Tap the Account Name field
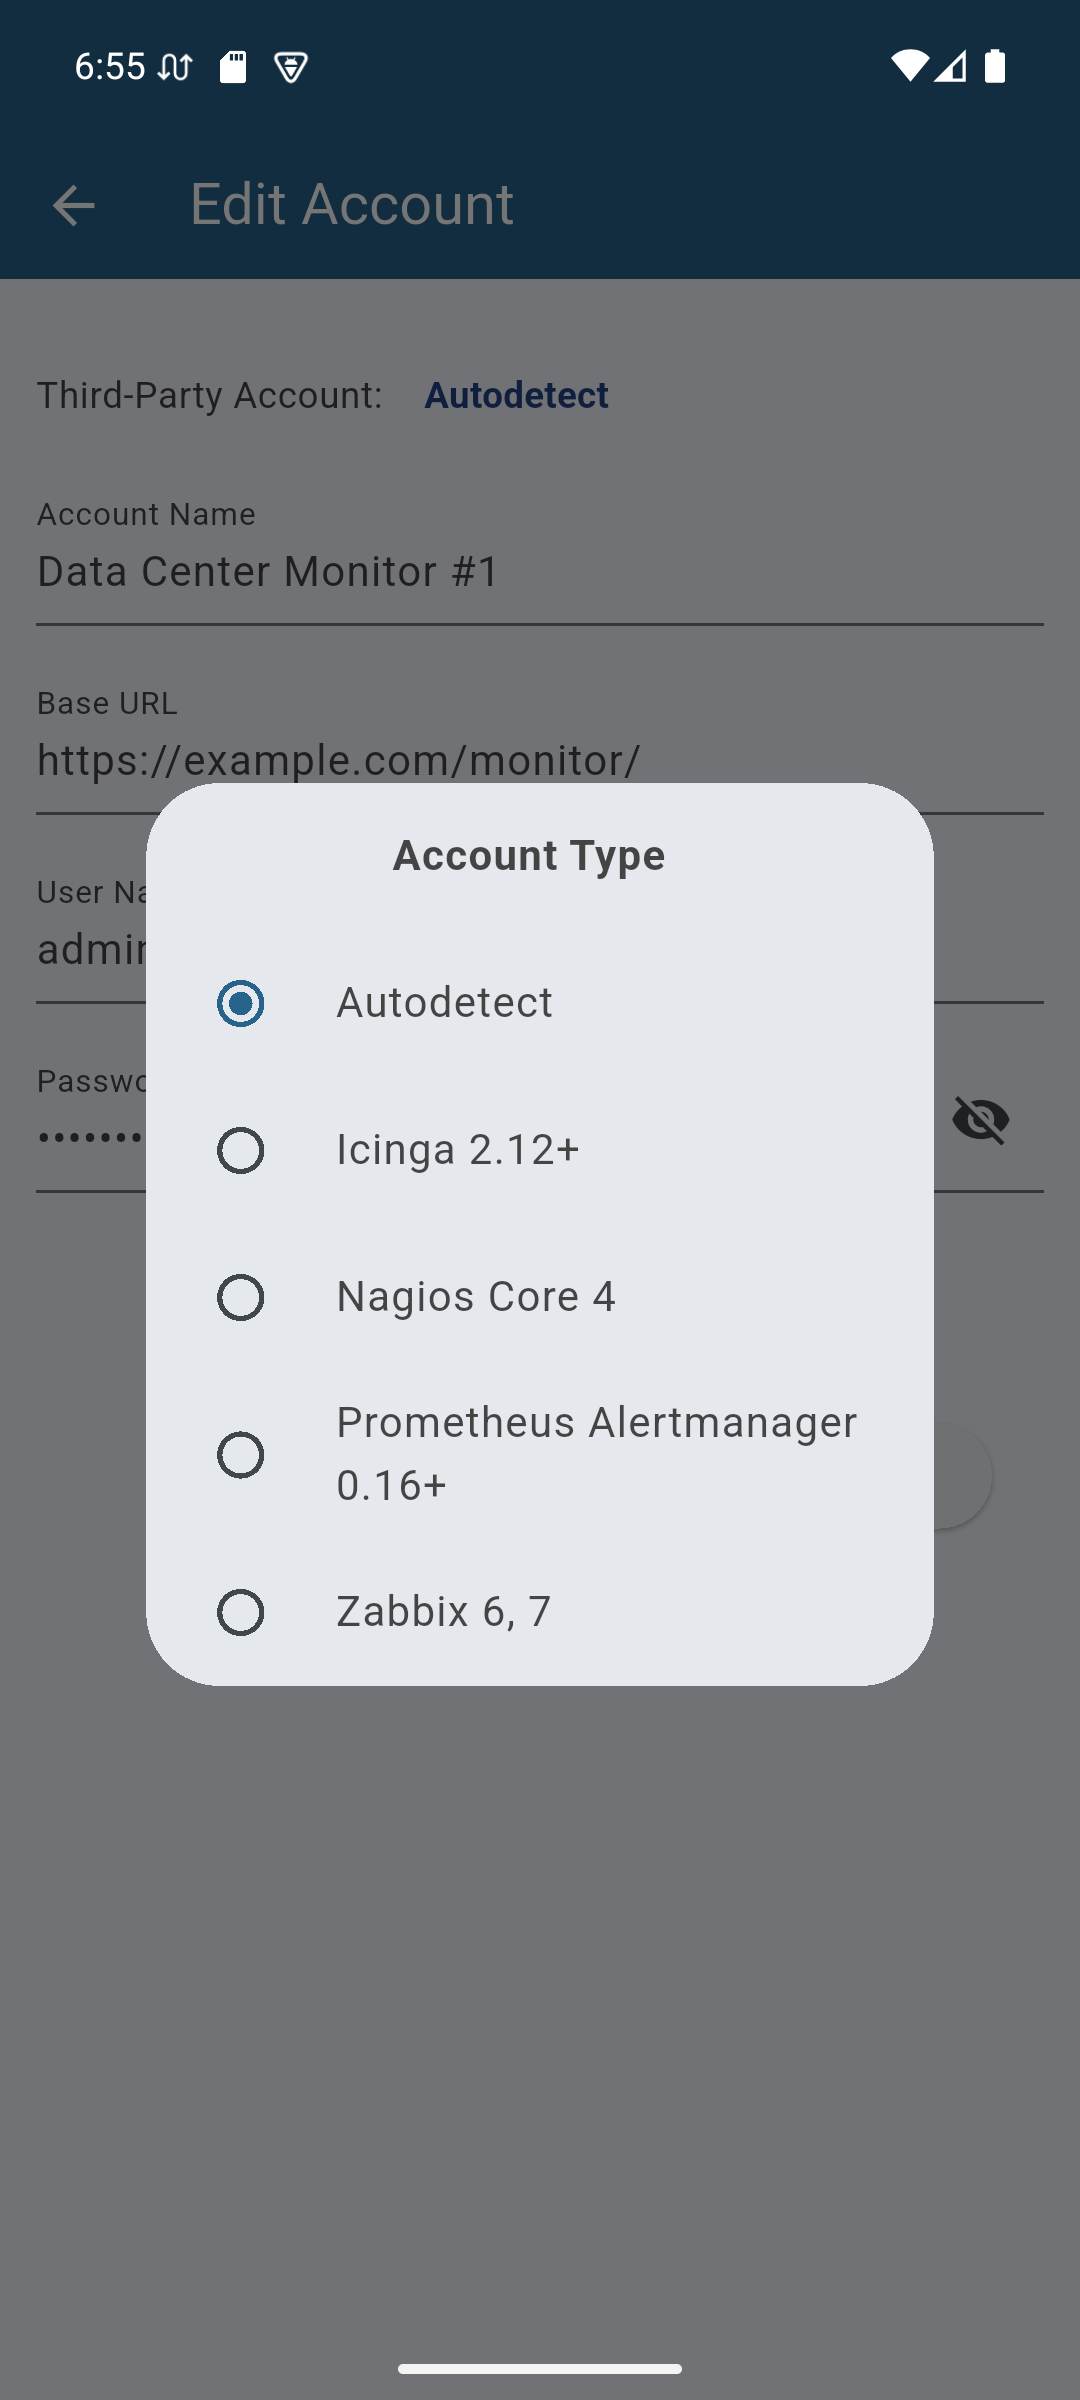1080x2400 pixels. pyautogui.click(x=540, y=572)
